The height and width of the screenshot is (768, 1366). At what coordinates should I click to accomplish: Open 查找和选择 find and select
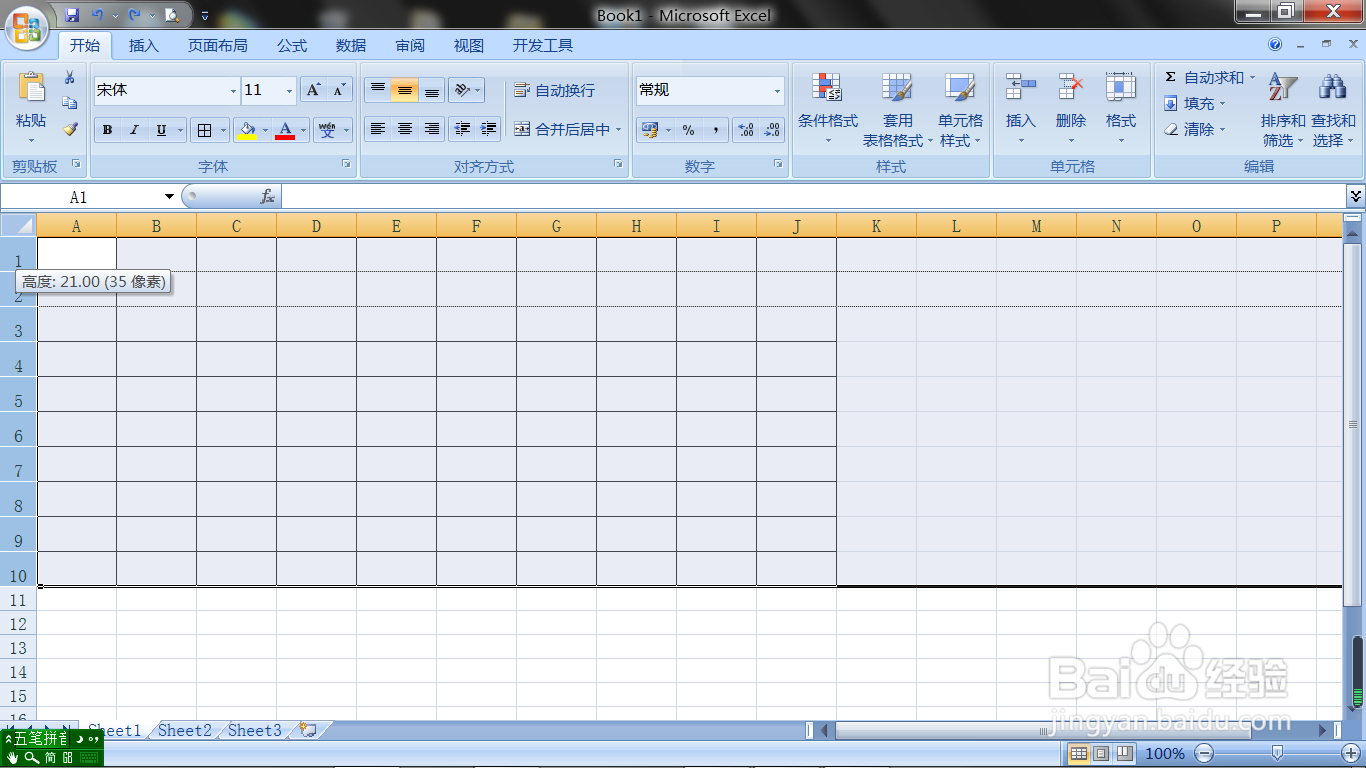pyautogui.click(x=1334, y=110)
